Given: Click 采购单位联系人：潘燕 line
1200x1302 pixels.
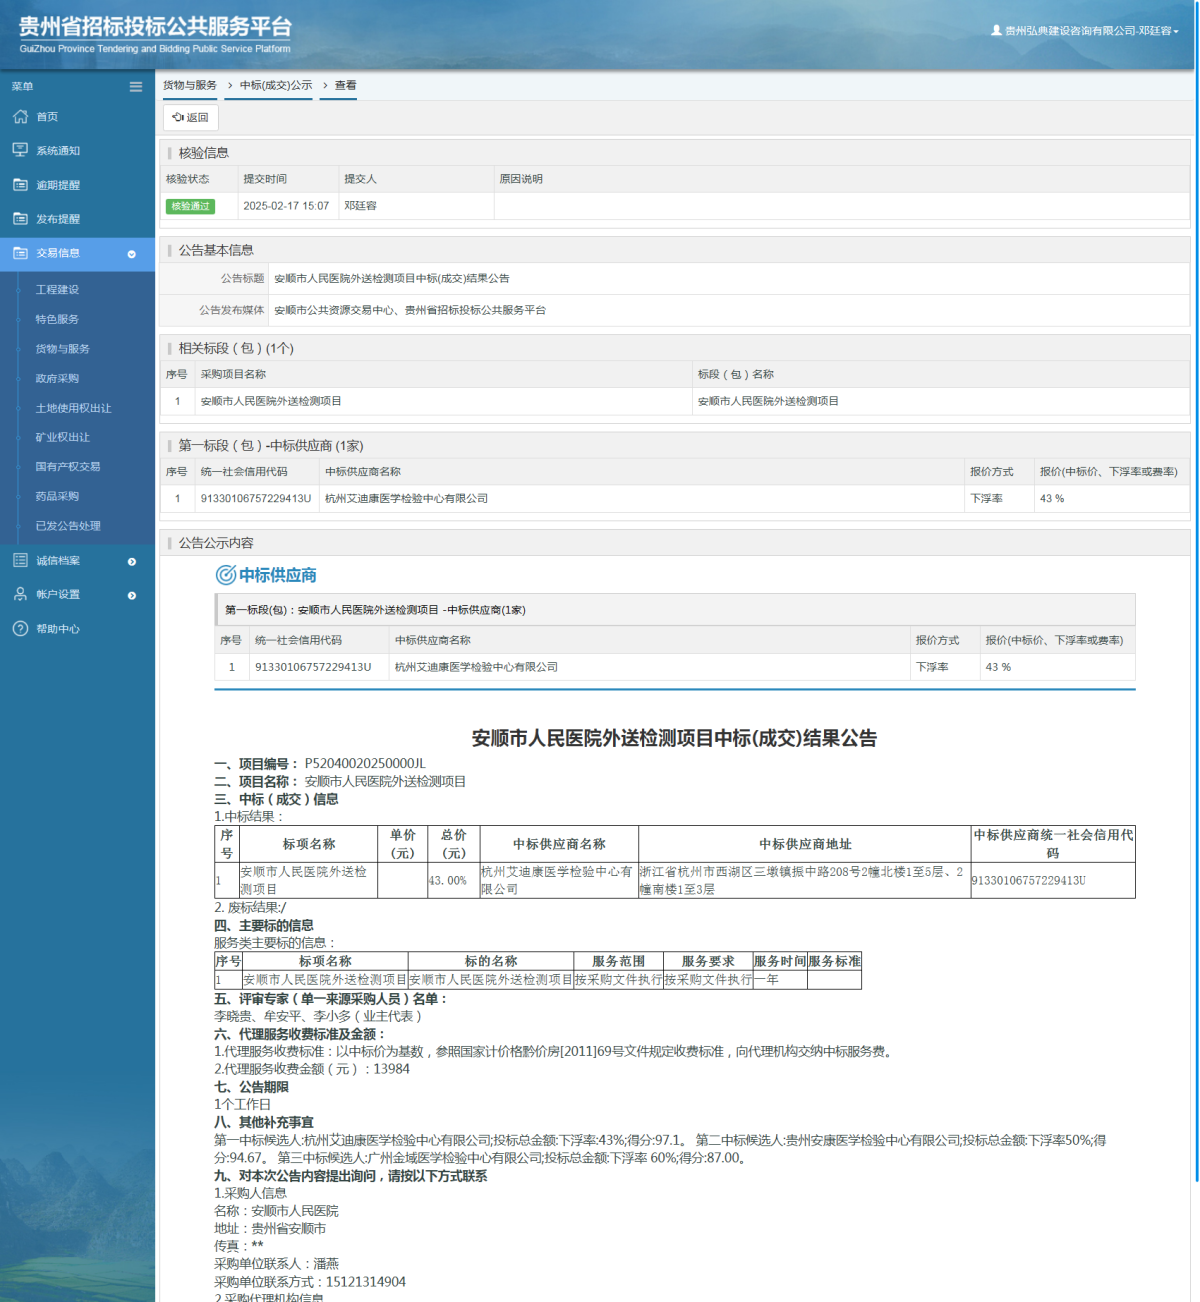Looking at the screenshot, I should pyautogui.click(x=277, y=1264).
